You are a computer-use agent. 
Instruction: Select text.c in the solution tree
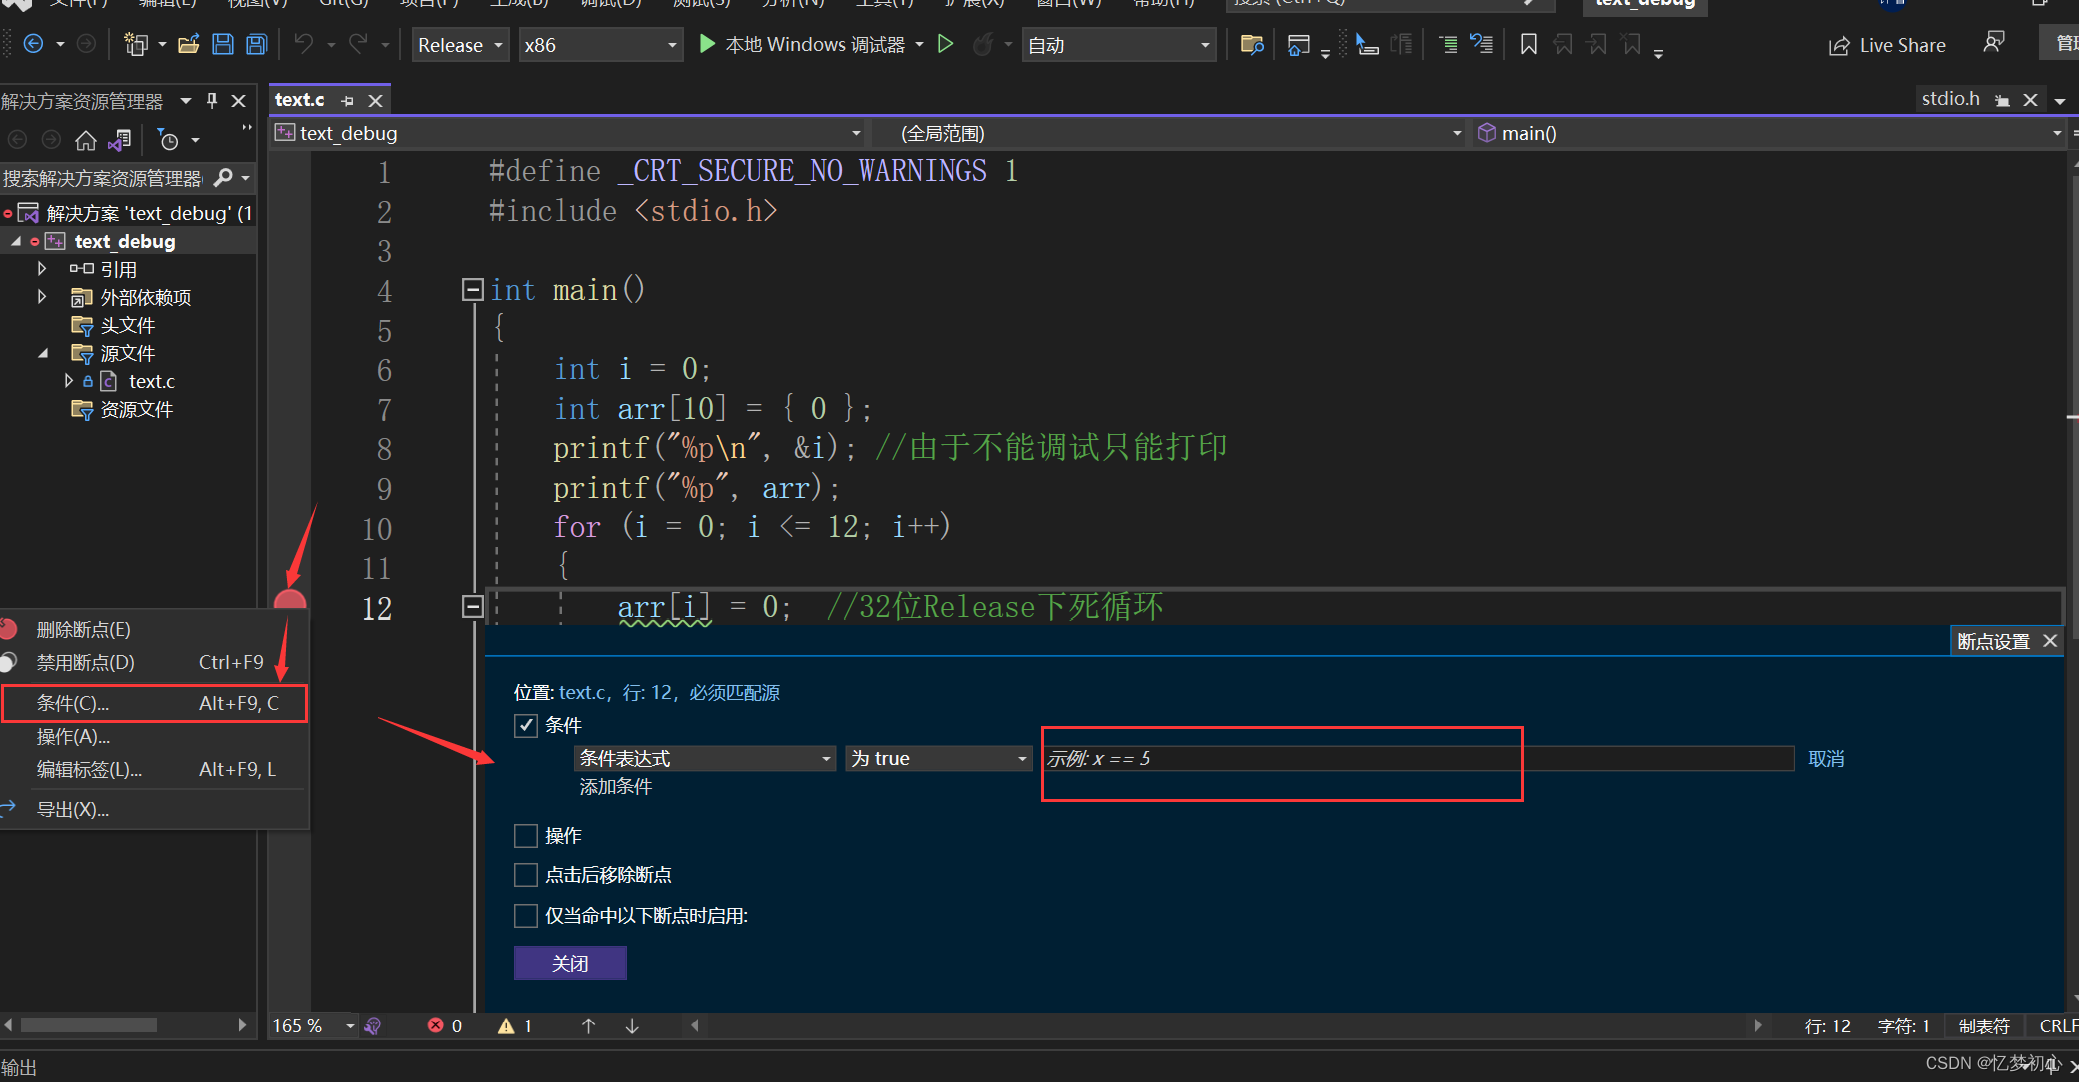152,381
